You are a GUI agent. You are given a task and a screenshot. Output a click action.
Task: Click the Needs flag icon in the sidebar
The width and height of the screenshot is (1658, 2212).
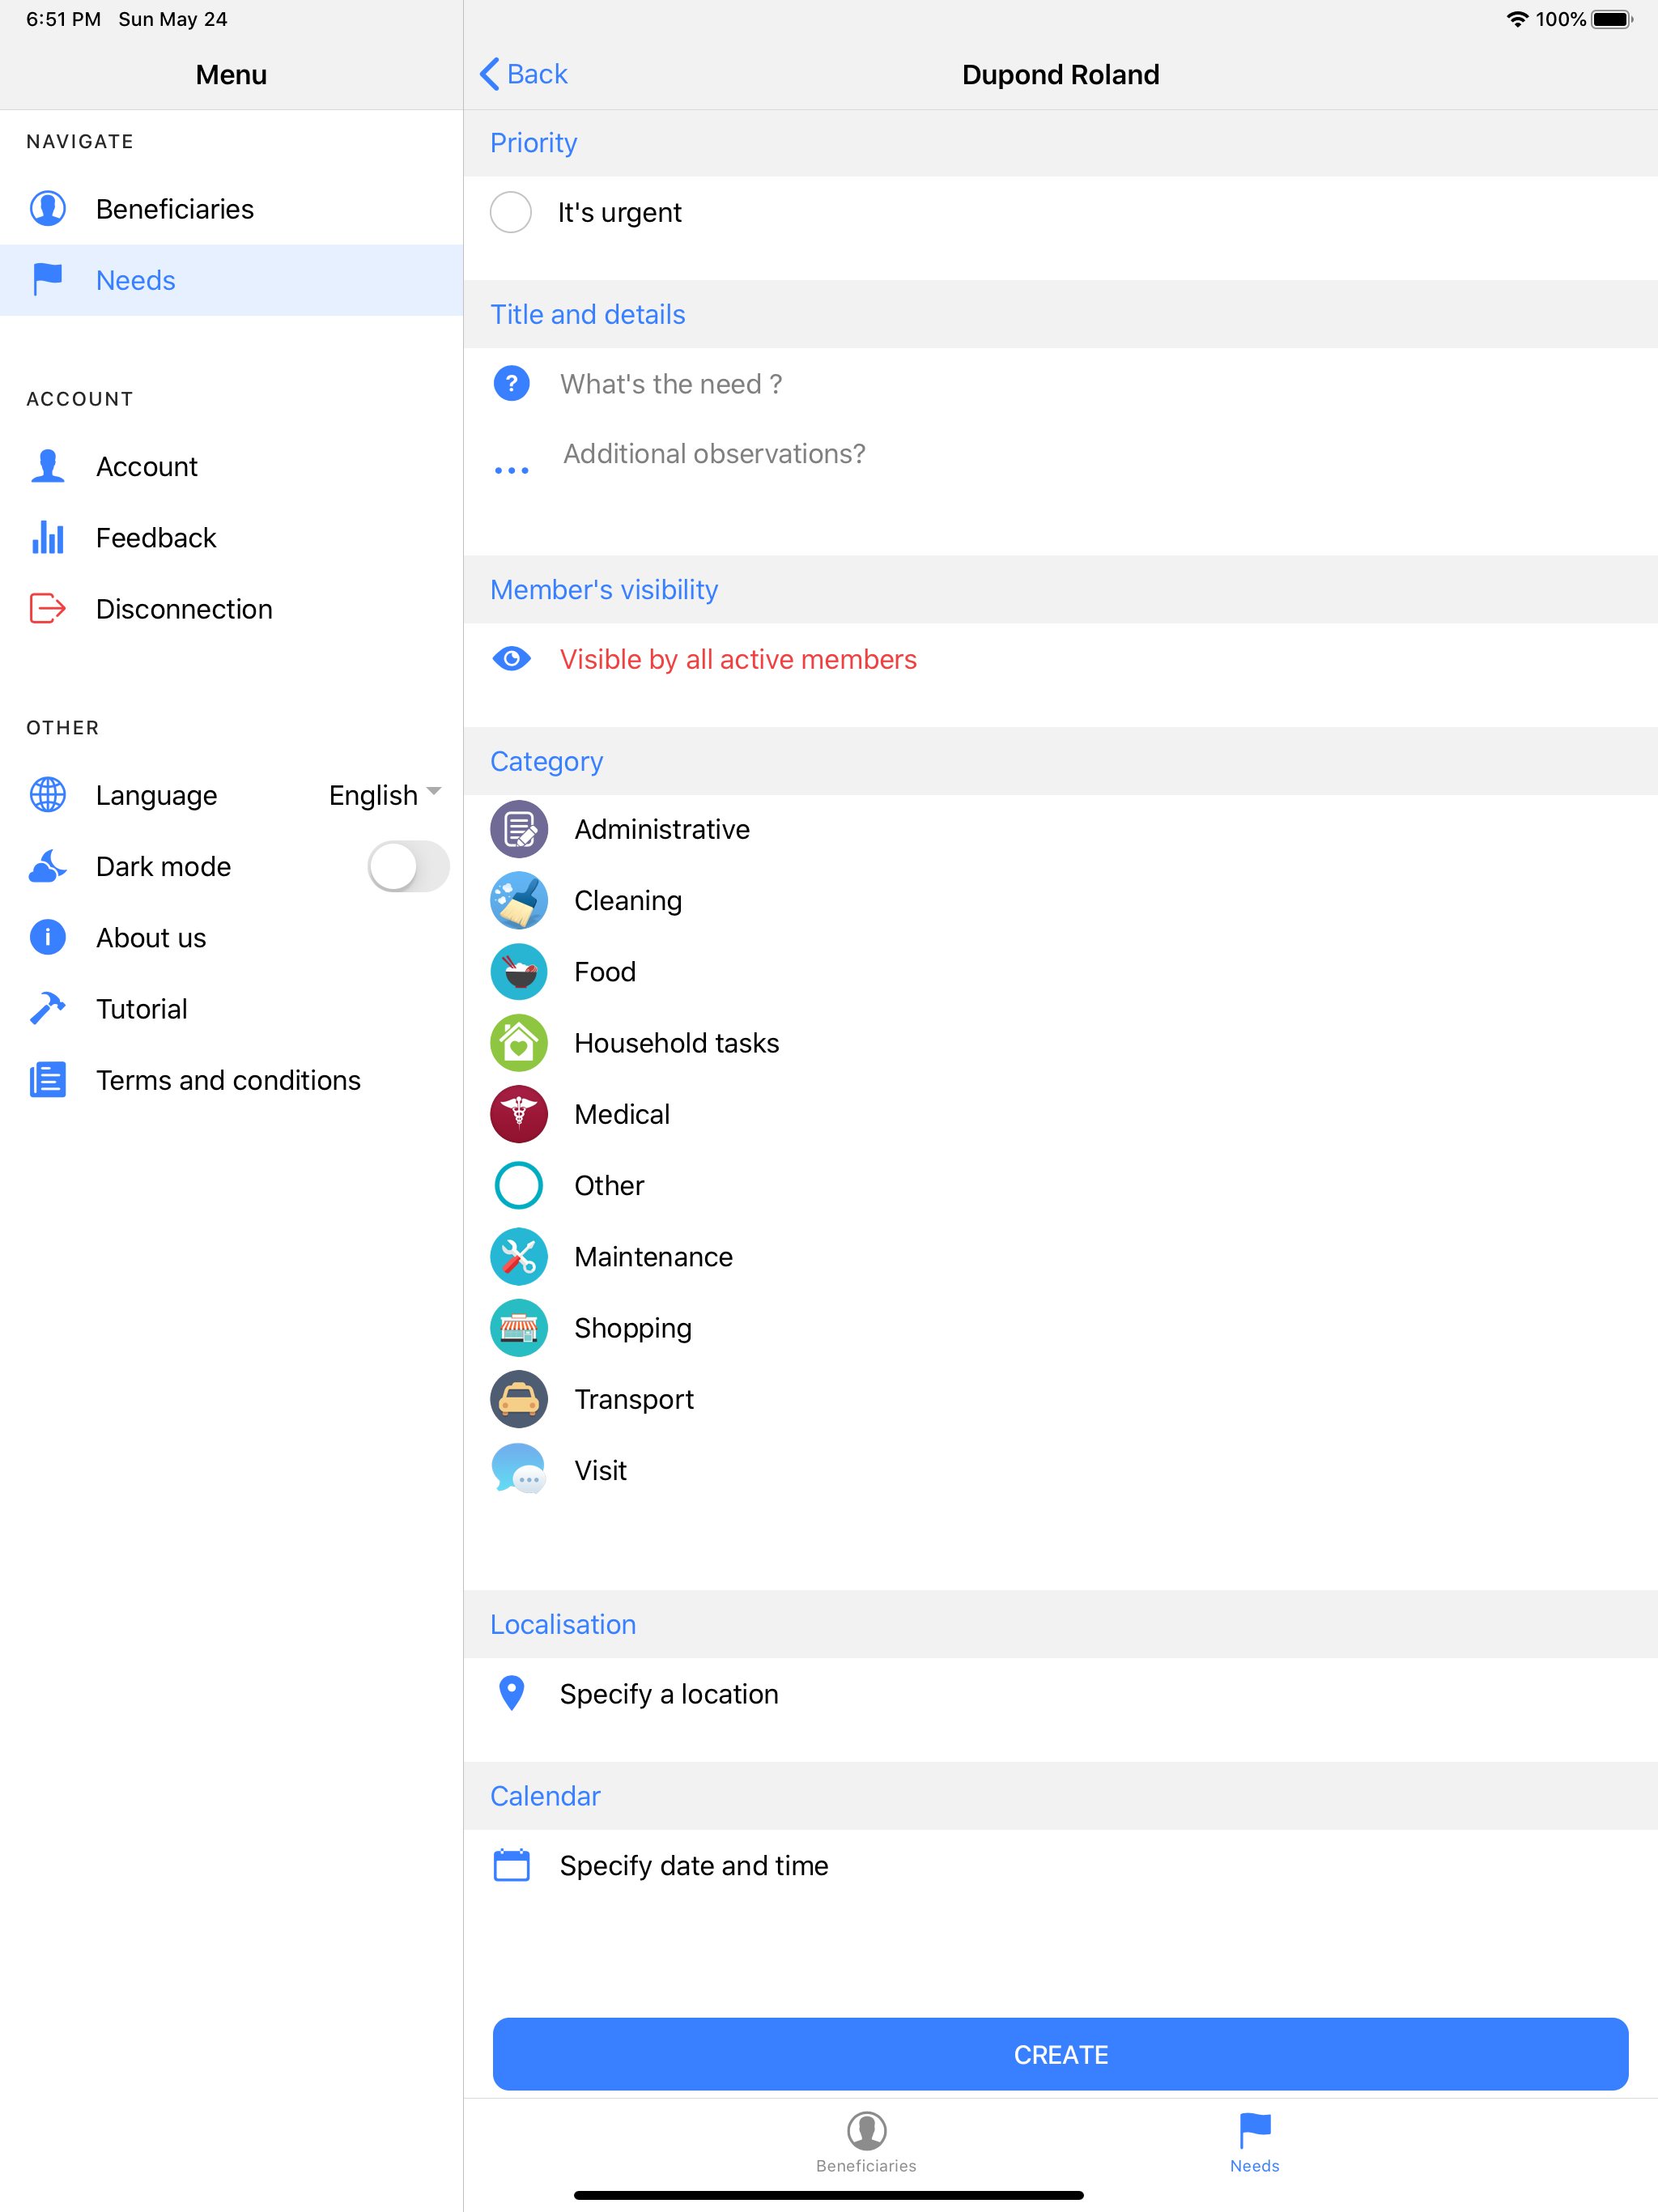click(48, 280)
